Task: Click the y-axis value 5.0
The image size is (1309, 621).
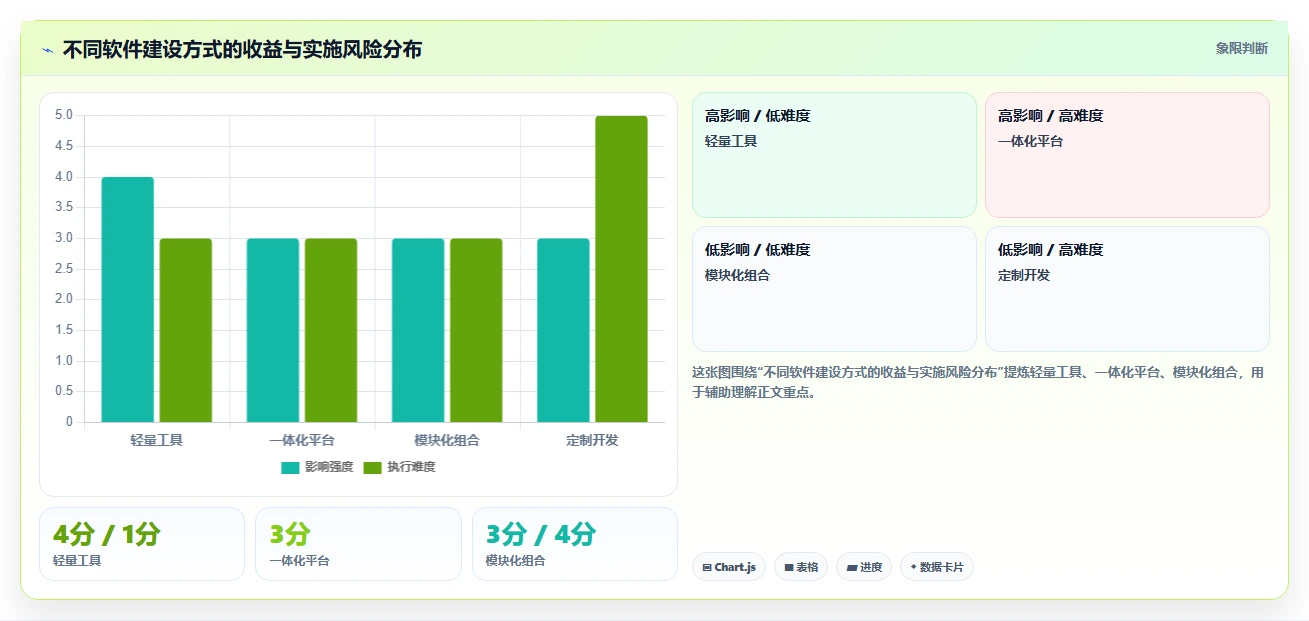Action: point(64,115)
